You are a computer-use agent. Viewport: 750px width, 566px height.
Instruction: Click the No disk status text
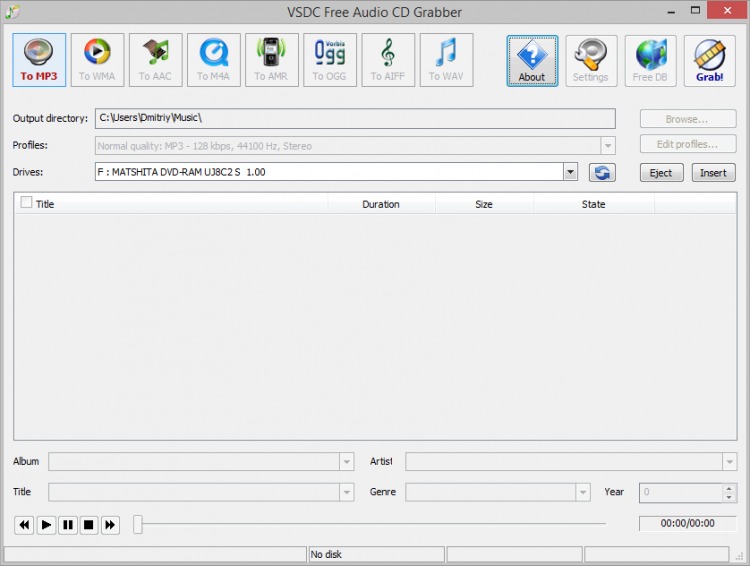click(x=326, y=555)
